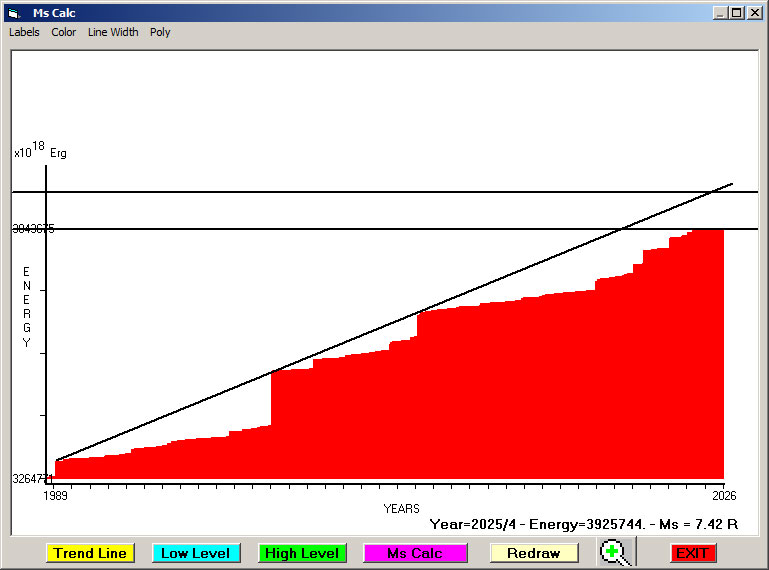Click the Ms Calc window title bar icon
The width and height of the screenshot is (769, 570).
pos(13,13)
